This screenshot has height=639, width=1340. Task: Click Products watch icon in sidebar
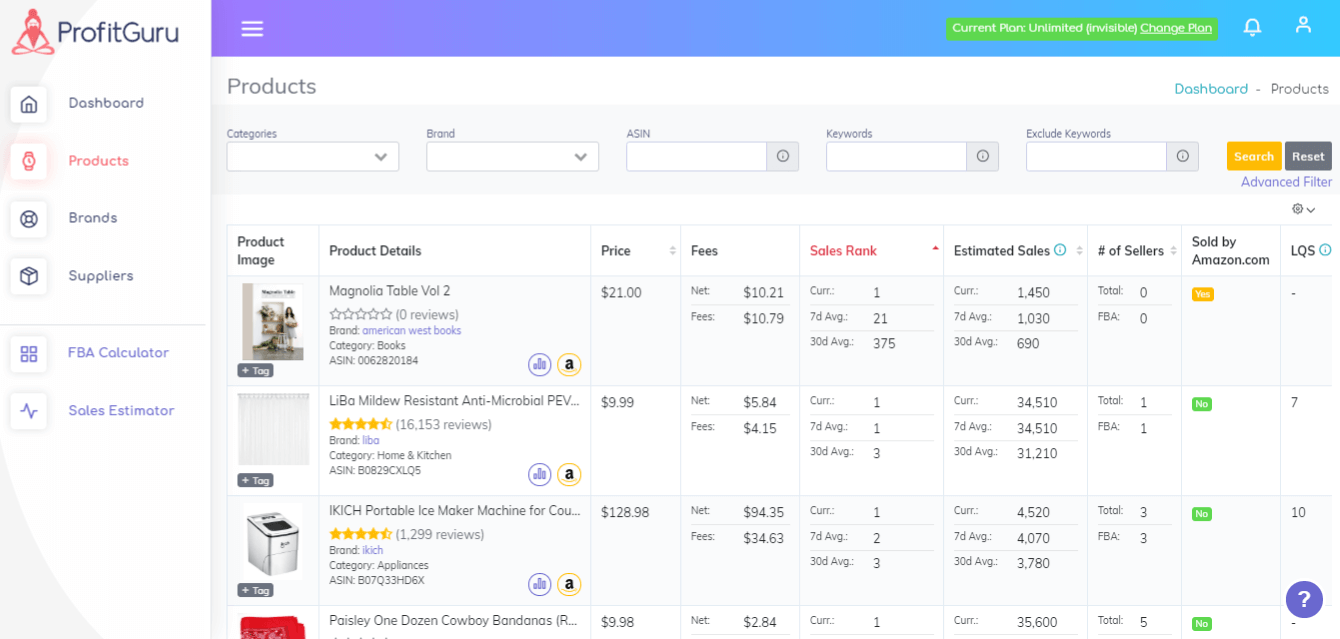29,161
